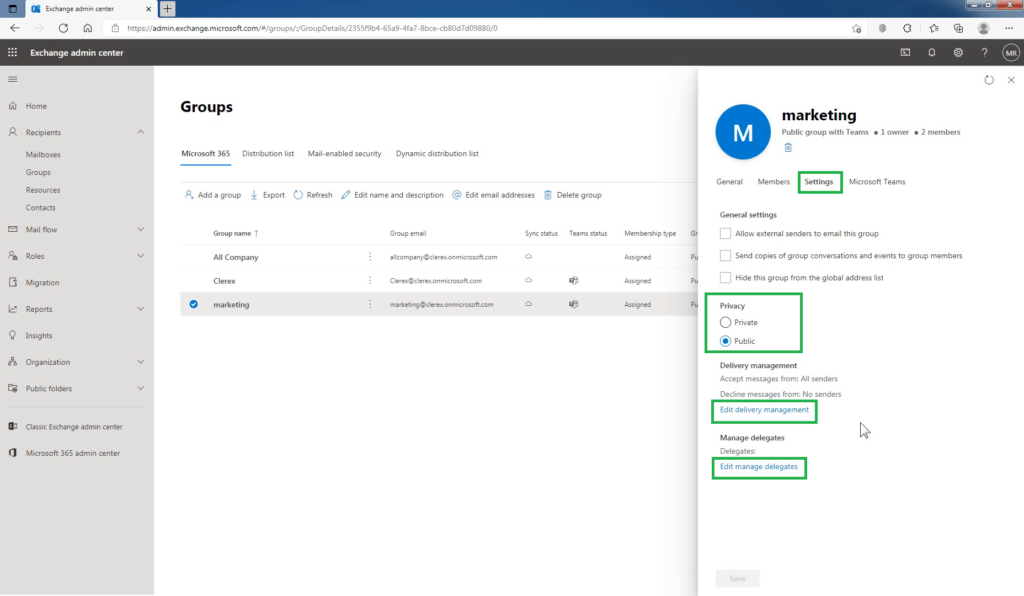Switch to the Microsoft 365 groups tab
This screenshot has width=1024, height=596.
point(206,153)
